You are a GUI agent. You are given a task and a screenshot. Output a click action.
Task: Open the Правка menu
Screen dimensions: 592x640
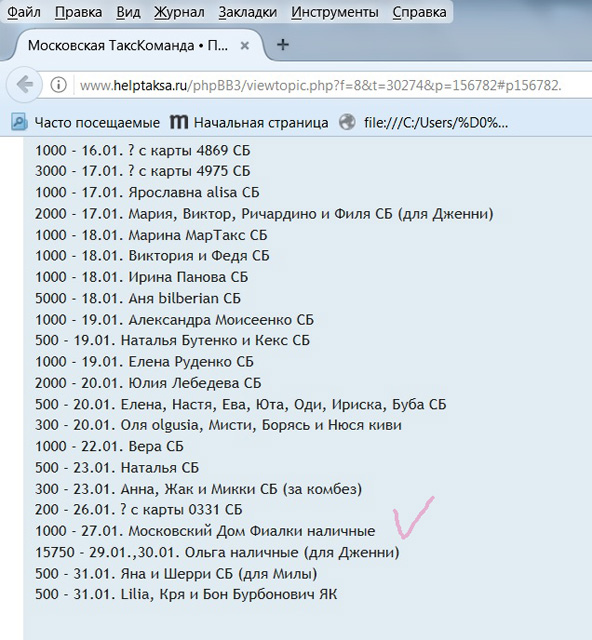click(x=78, y=12)
